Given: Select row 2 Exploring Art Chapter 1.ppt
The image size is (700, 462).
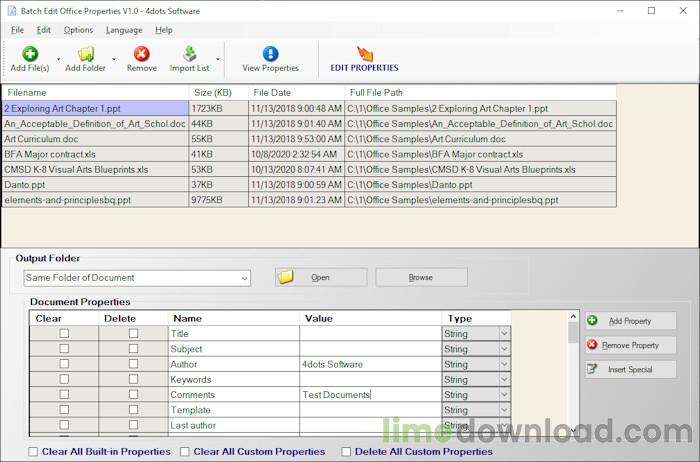Looking at the screenshot, I should pos(309,108).
